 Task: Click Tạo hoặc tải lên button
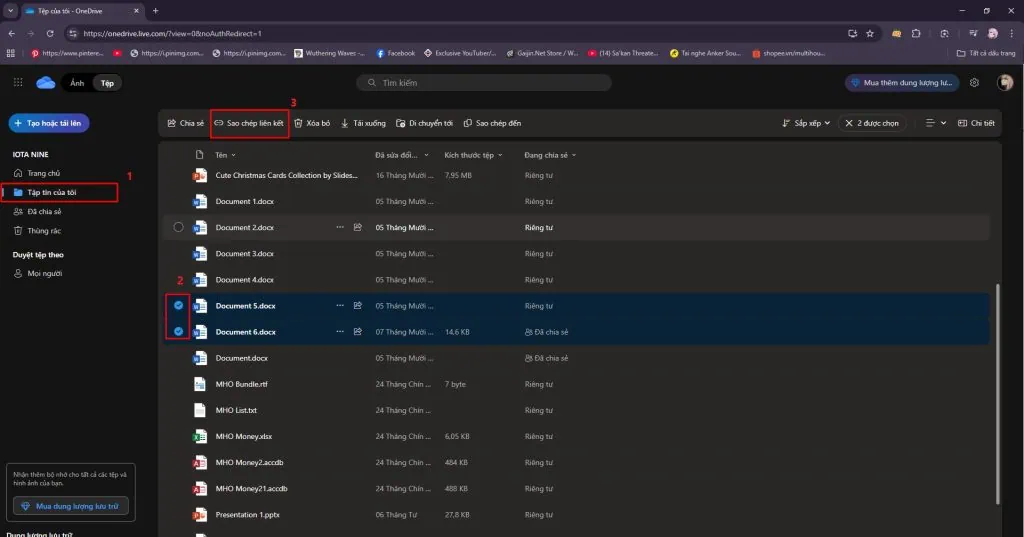tap(50, 123)
